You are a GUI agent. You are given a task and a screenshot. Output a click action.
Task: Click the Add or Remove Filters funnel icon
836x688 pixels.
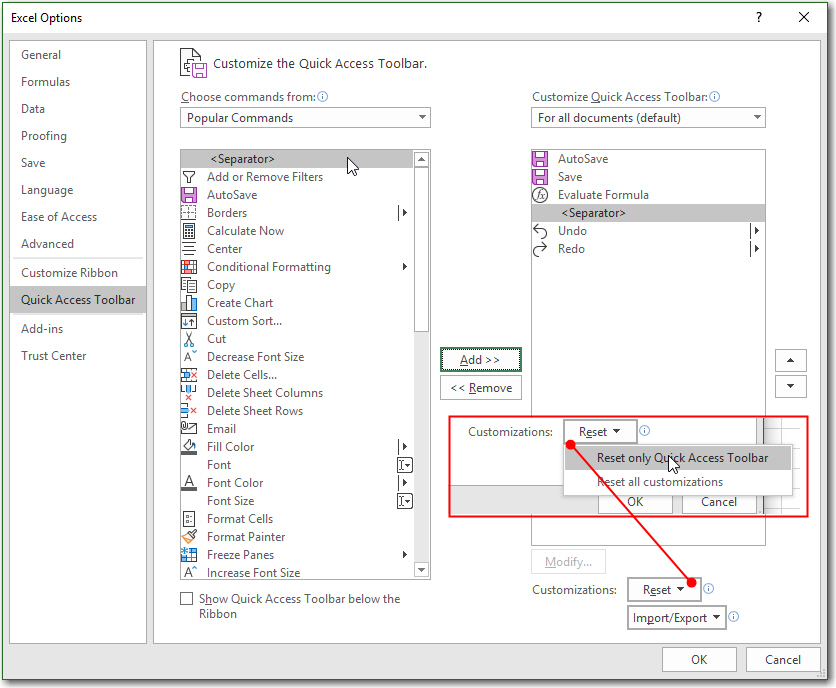[x=189, y=177]
